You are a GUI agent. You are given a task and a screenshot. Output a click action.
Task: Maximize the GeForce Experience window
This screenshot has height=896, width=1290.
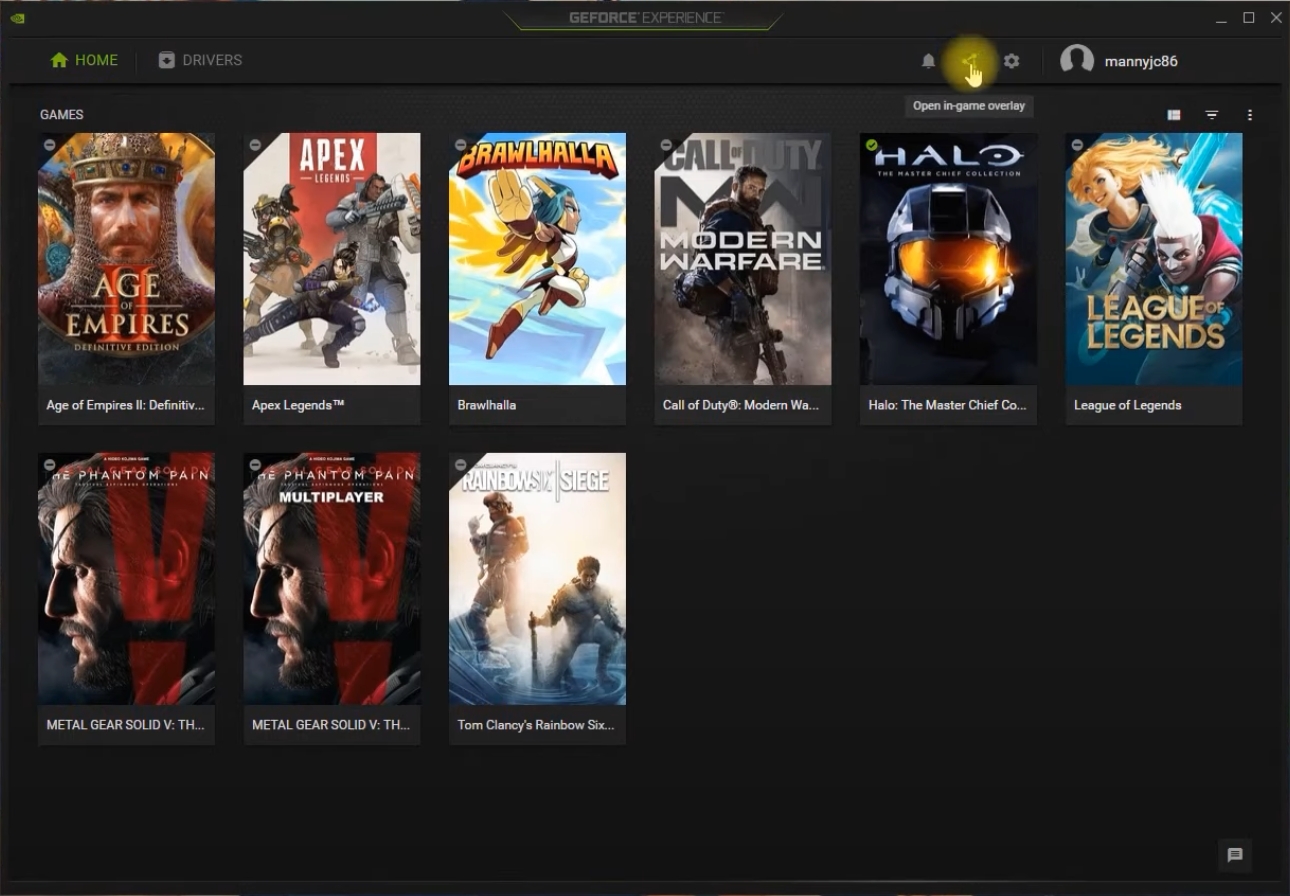click(x=1249, y=18)
